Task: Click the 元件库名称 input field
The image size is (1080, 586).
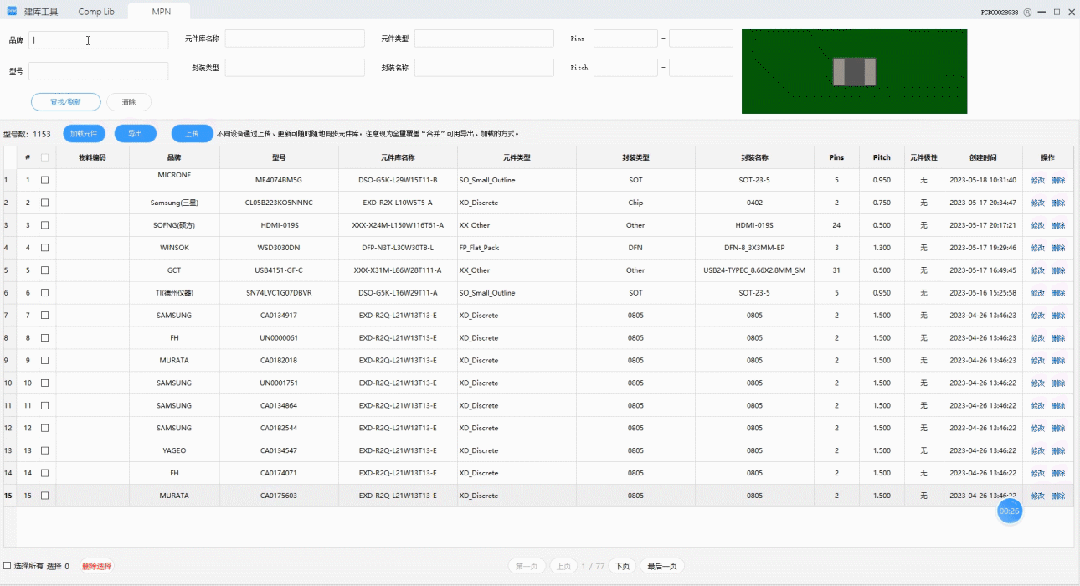Action: point(295,39)
